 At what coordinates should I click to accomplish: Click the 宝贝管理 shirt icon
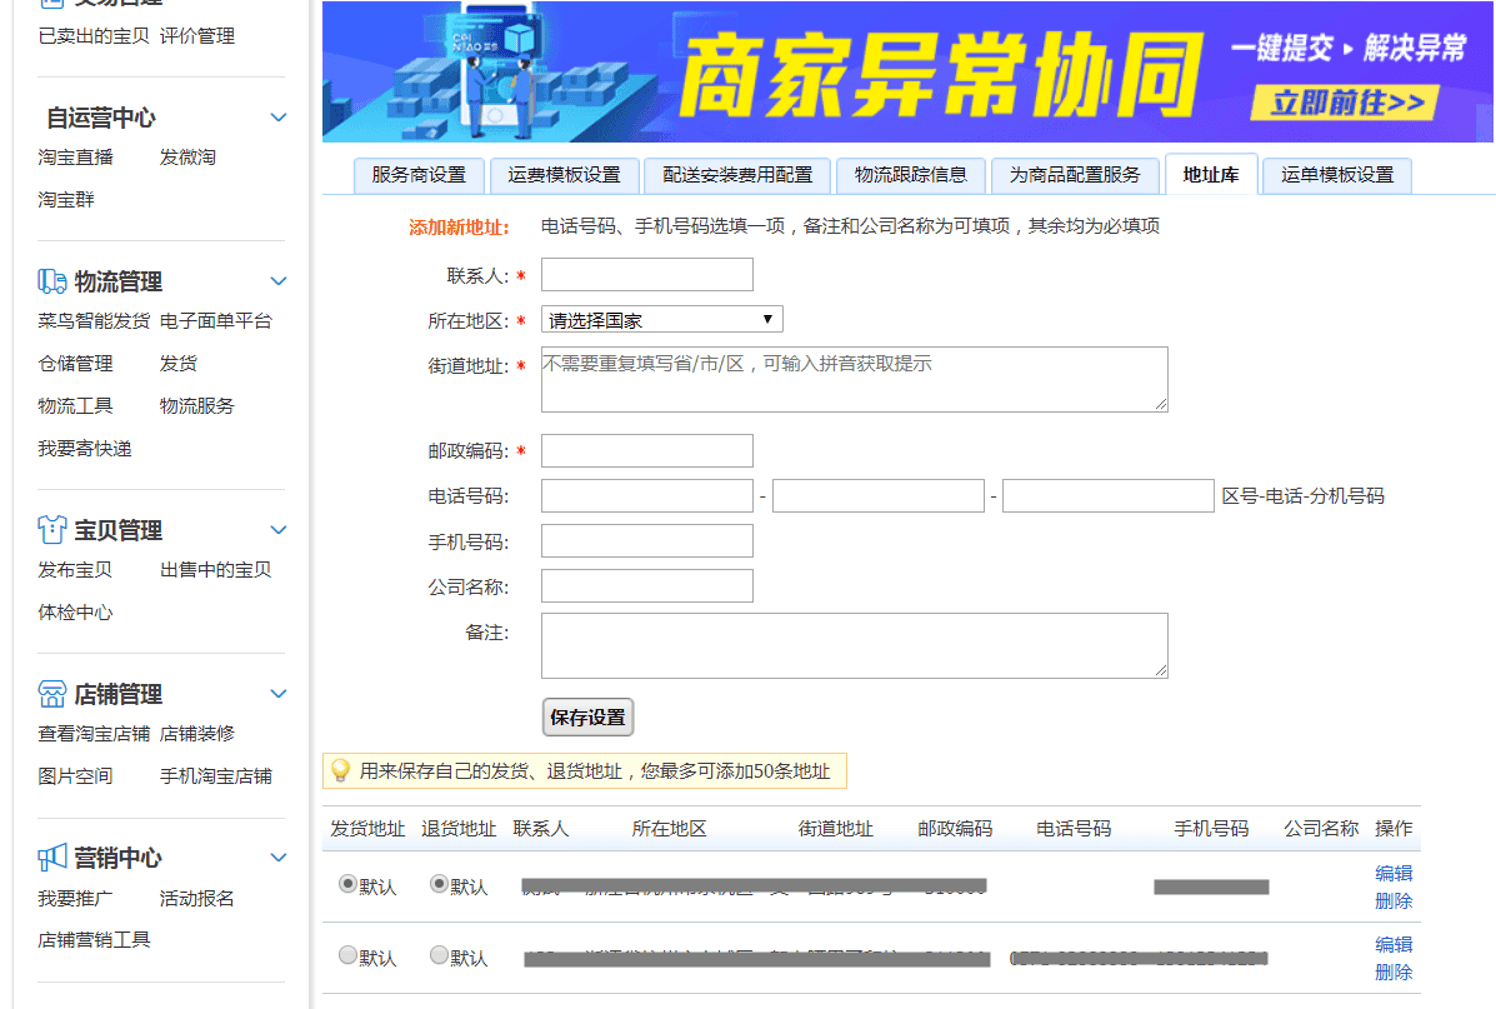[52, 530]
